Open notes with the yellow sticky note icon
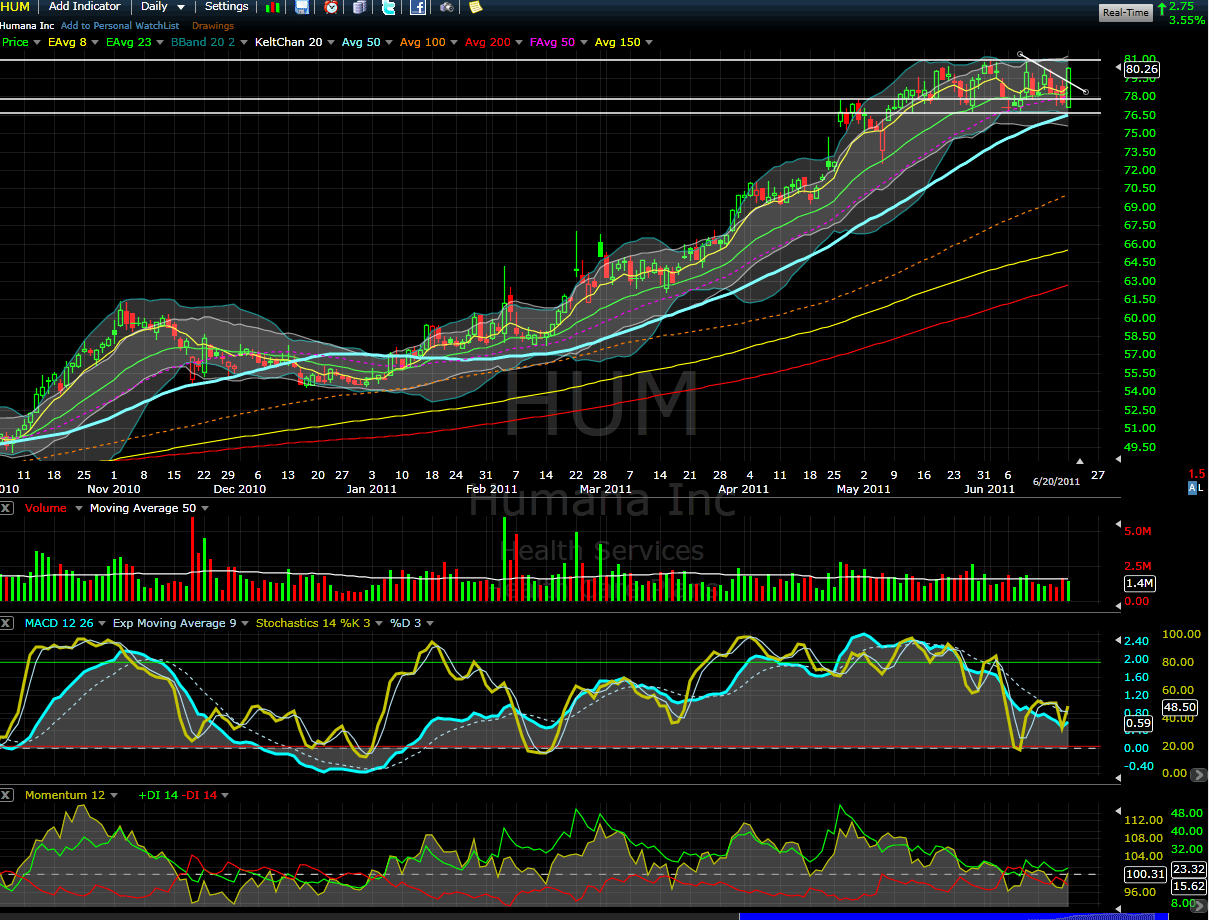Image resolution: width=1209 pixels, height=920 pixels. coord(475,7)
